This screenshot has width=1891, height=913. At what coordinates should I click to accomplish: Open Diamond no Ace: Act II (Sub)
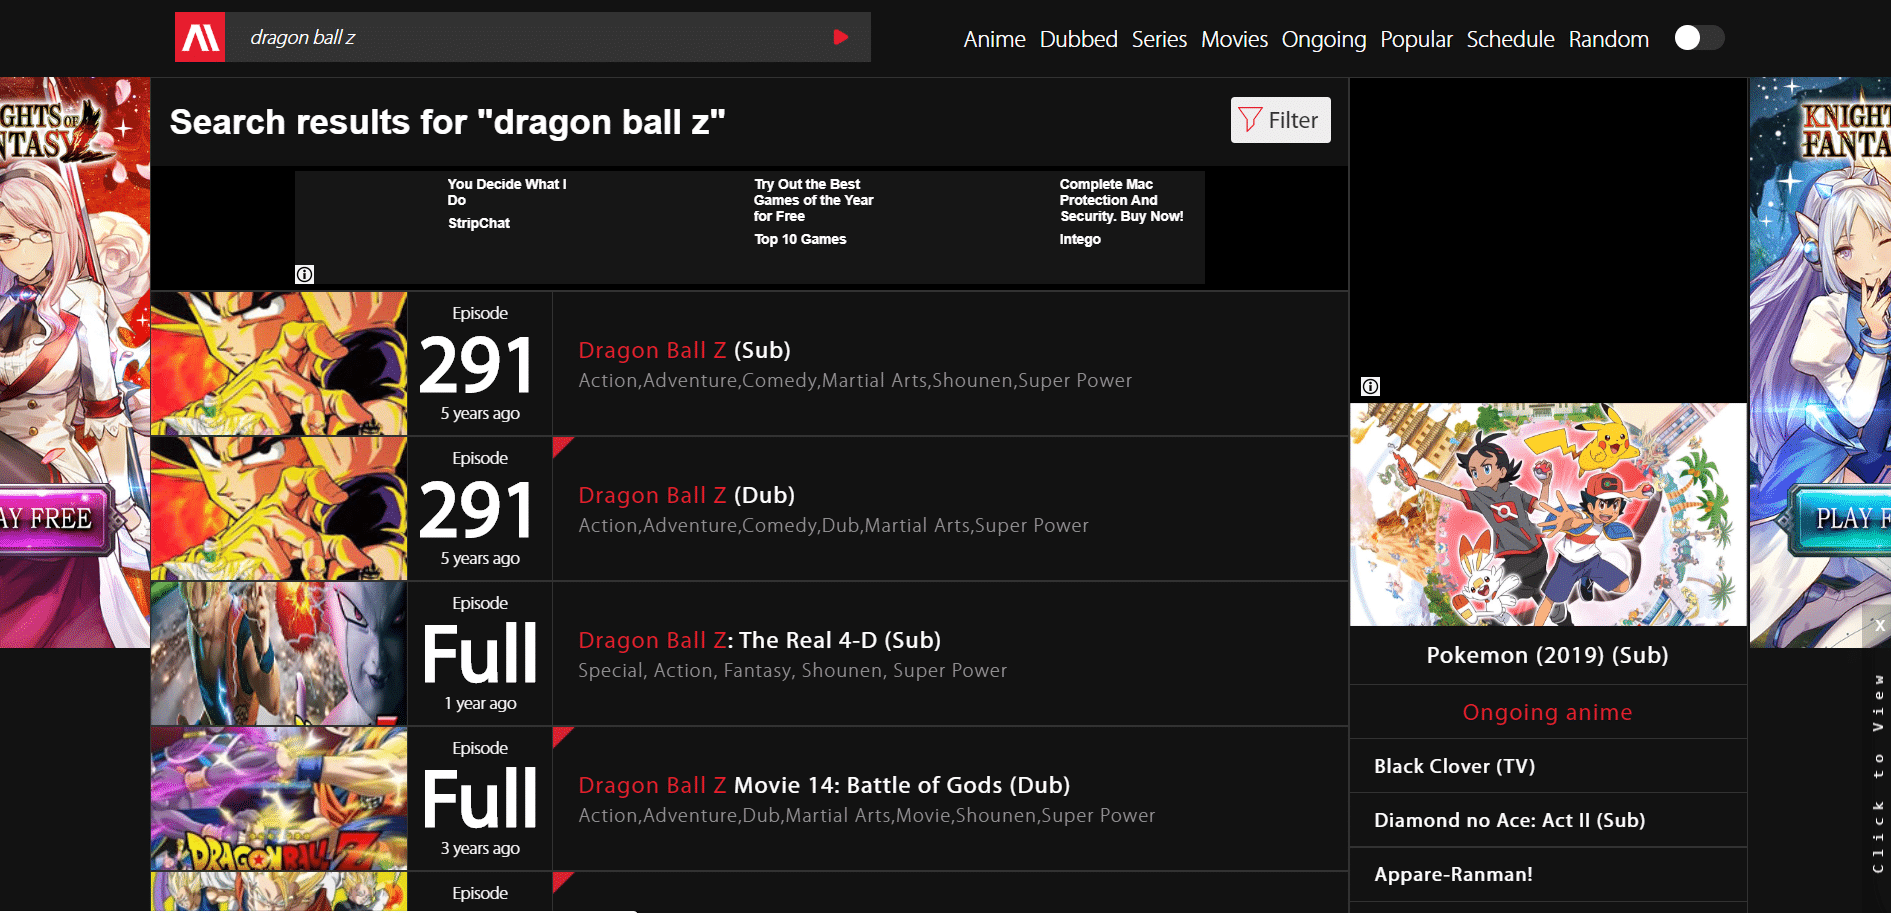[x=1509, y=820]
